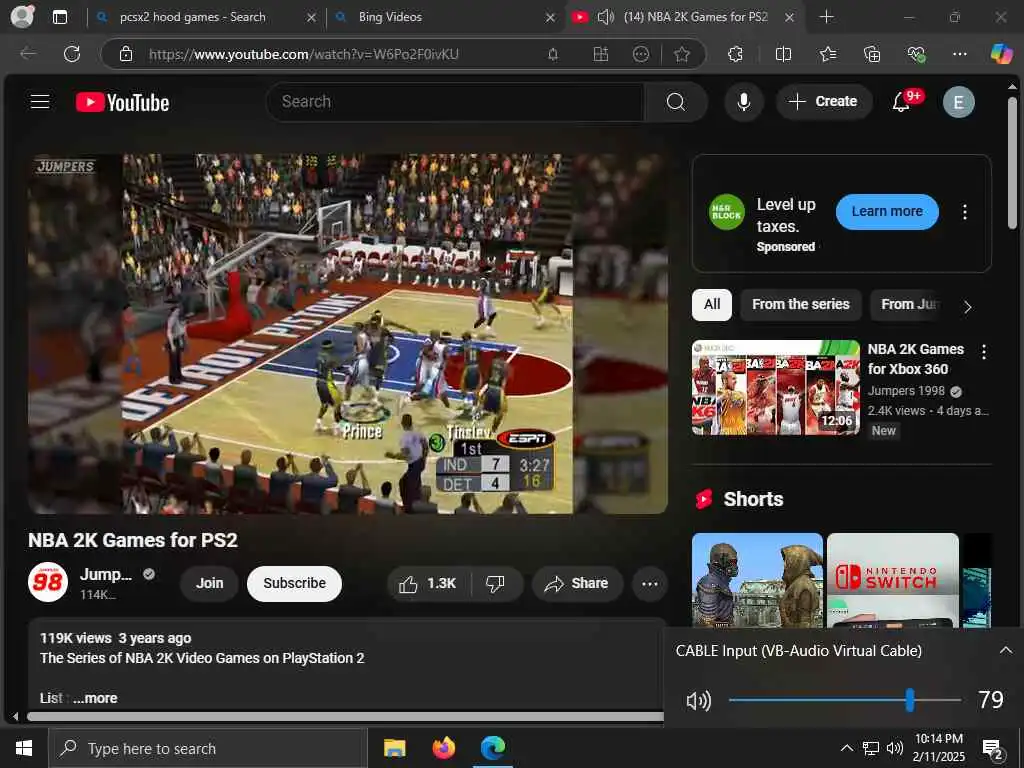Toggle Edge split screen view
This screenshot has width=1024, height=768.
783,54
